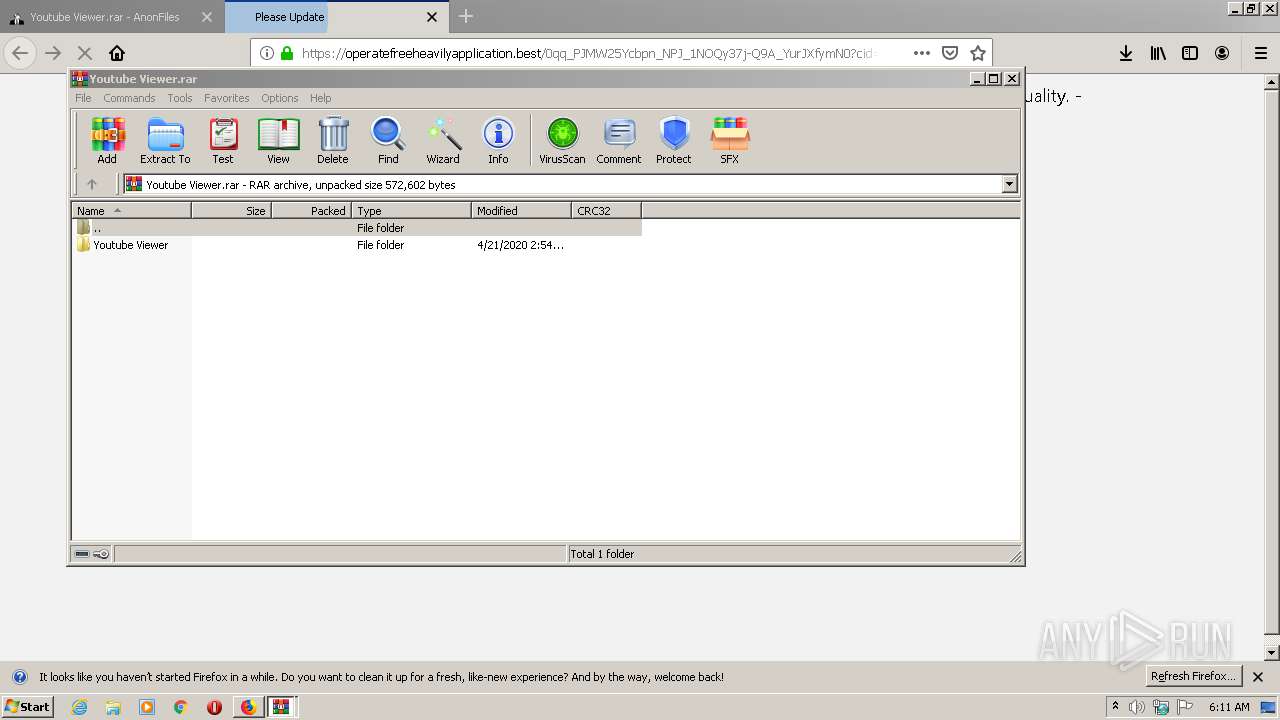Create SFX archive with SFX icon
The width and height of the screenshot is (1280, 720).
tap(730, 140)
